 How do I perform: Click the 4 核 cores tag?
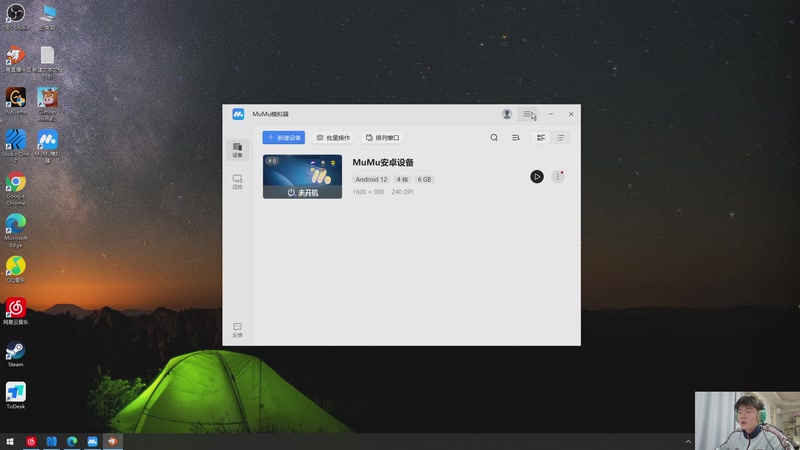402,180
